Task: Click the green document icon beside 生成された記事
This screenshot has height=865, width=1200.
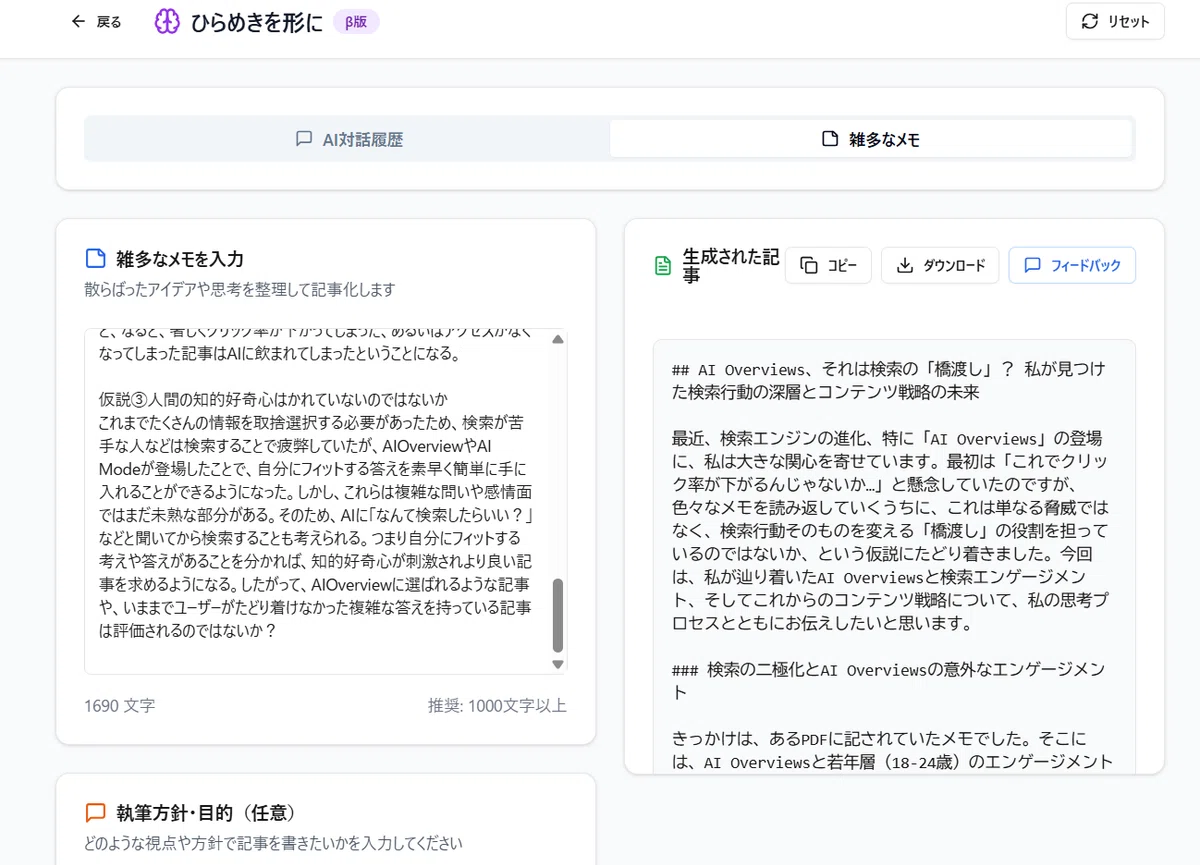Action: [662, 265]
